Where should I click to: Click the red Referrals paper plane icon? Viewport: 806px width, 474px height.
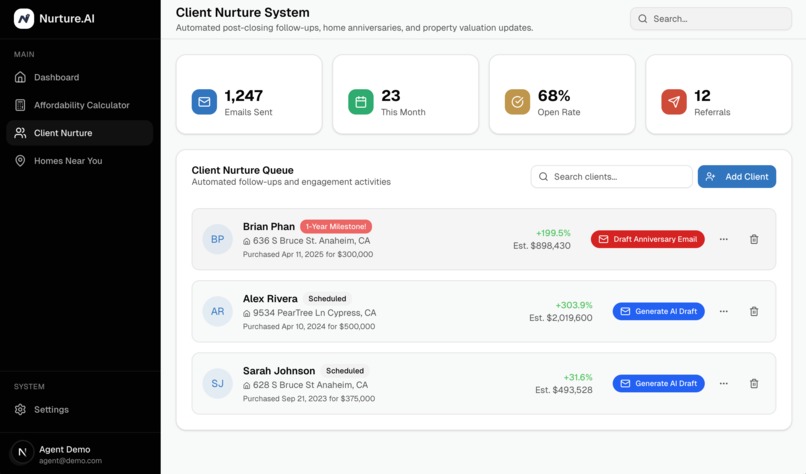coord(674,102)
